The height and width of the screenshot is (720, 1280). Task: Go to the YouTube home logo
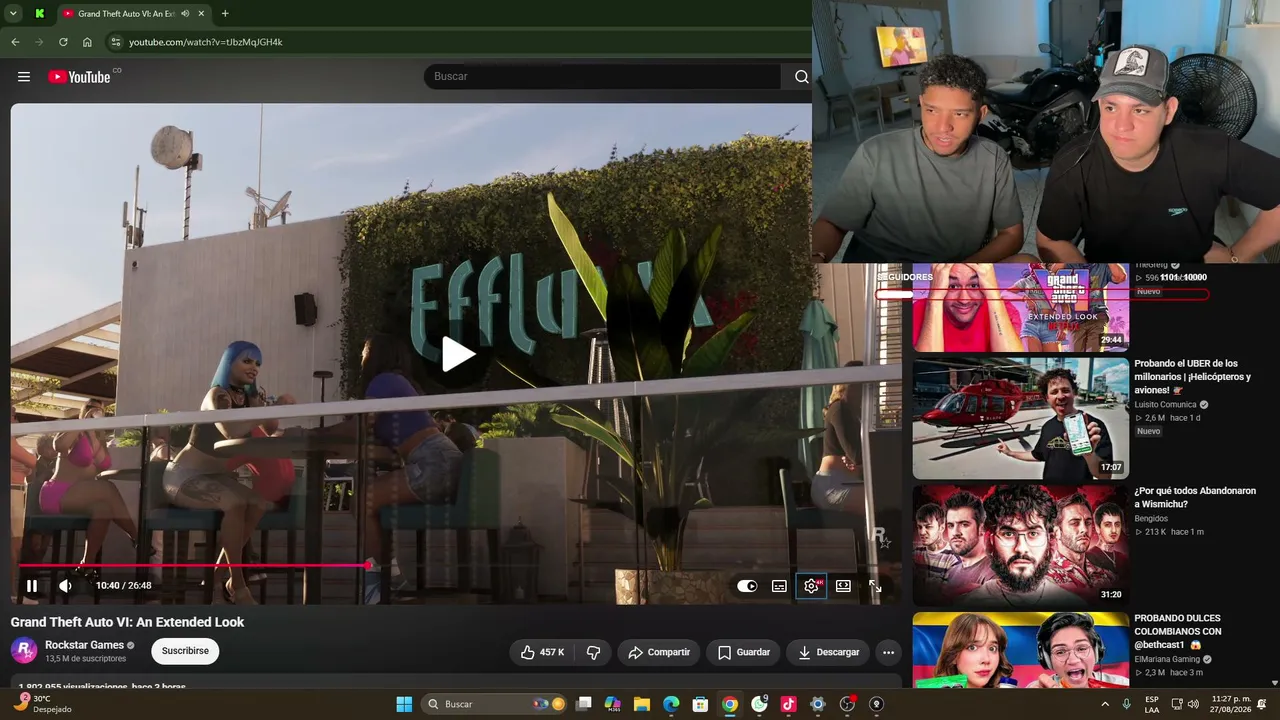(x=79, y=77)
